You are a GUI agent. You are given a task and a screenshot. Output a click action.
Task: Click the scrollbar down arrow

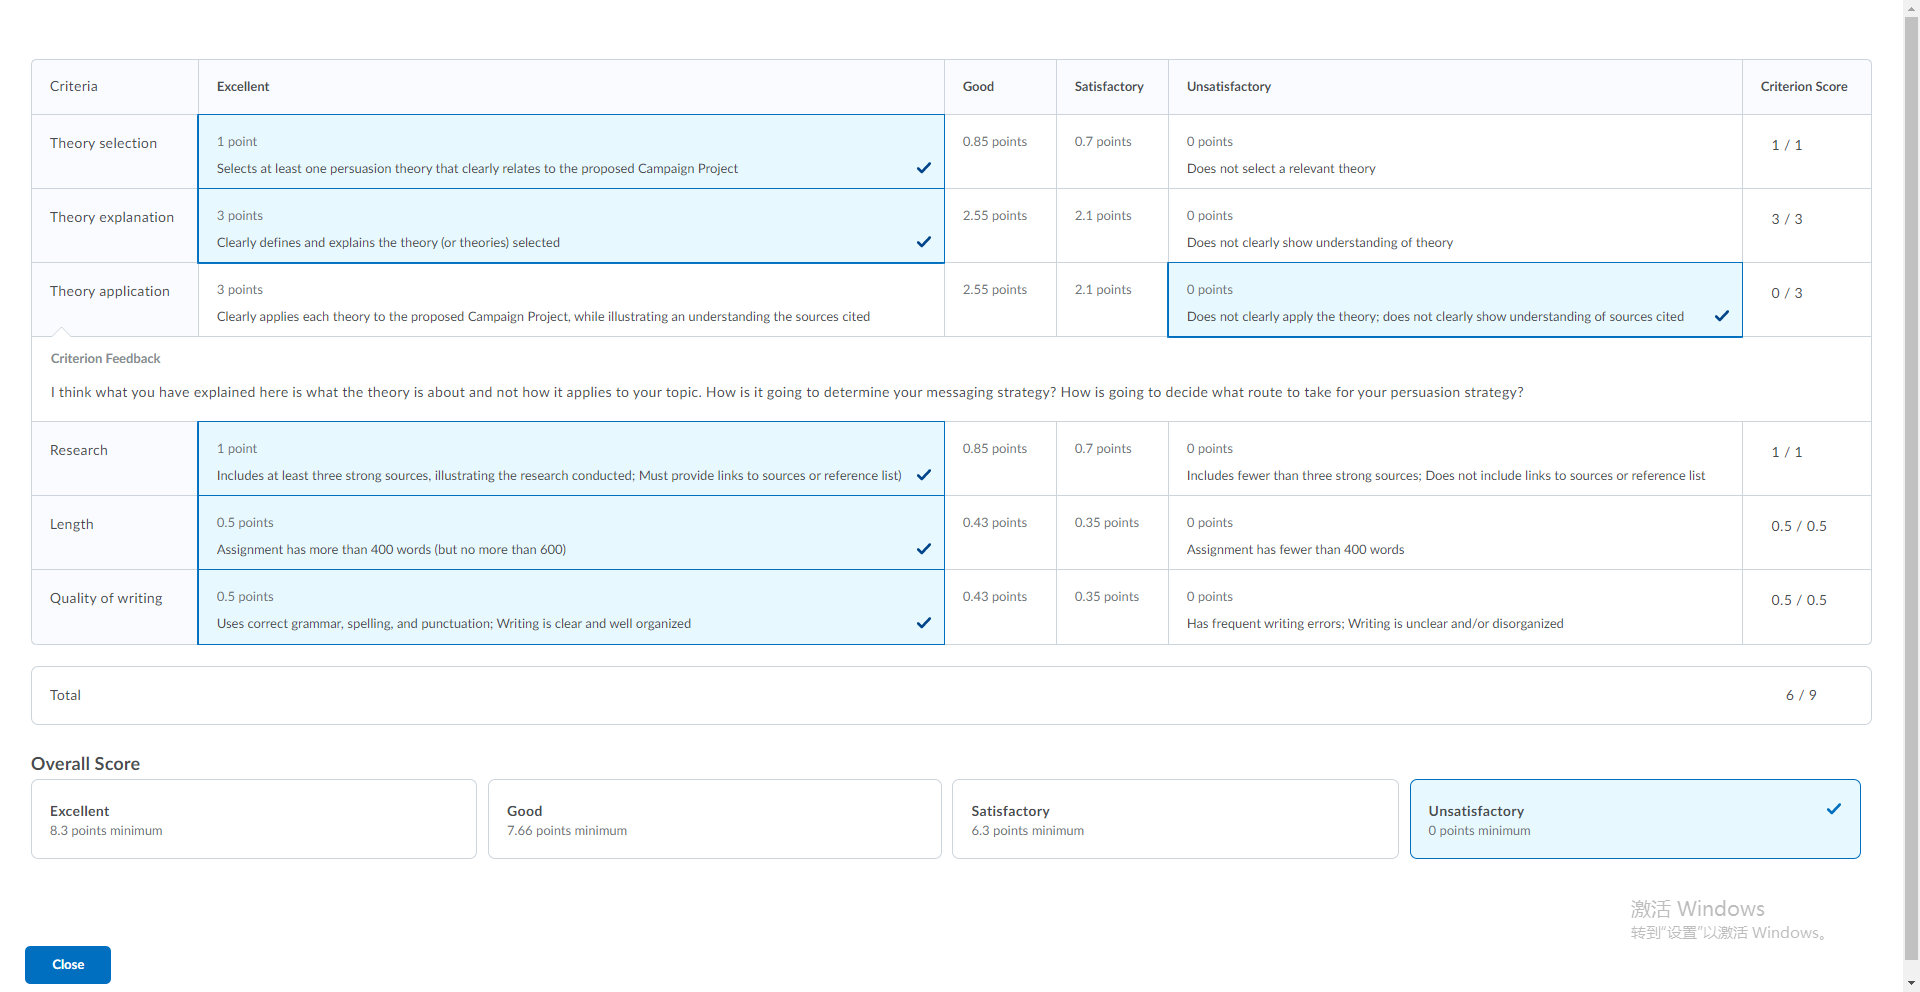pos(1911,984)
